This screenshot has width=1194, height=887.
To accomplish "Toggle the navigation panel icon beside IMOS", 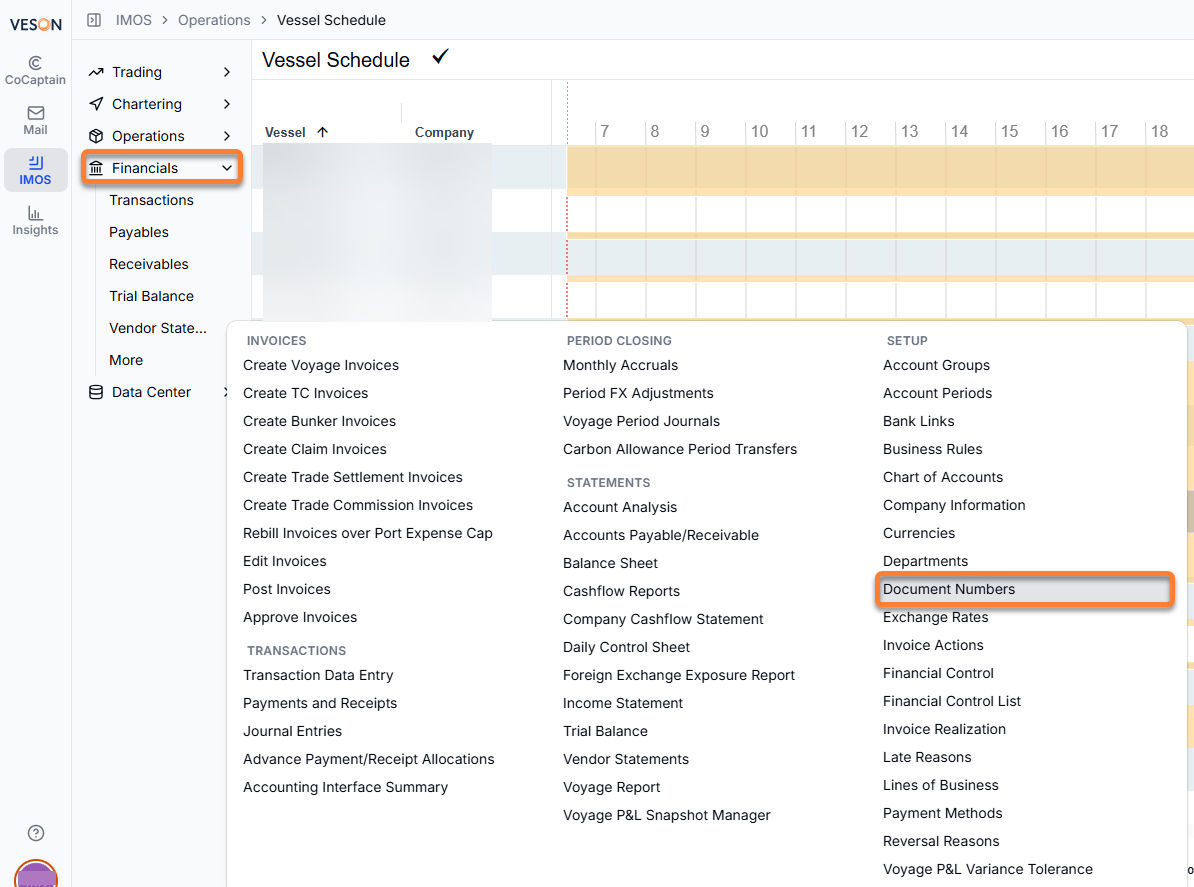I will click(x=94, y=20).
